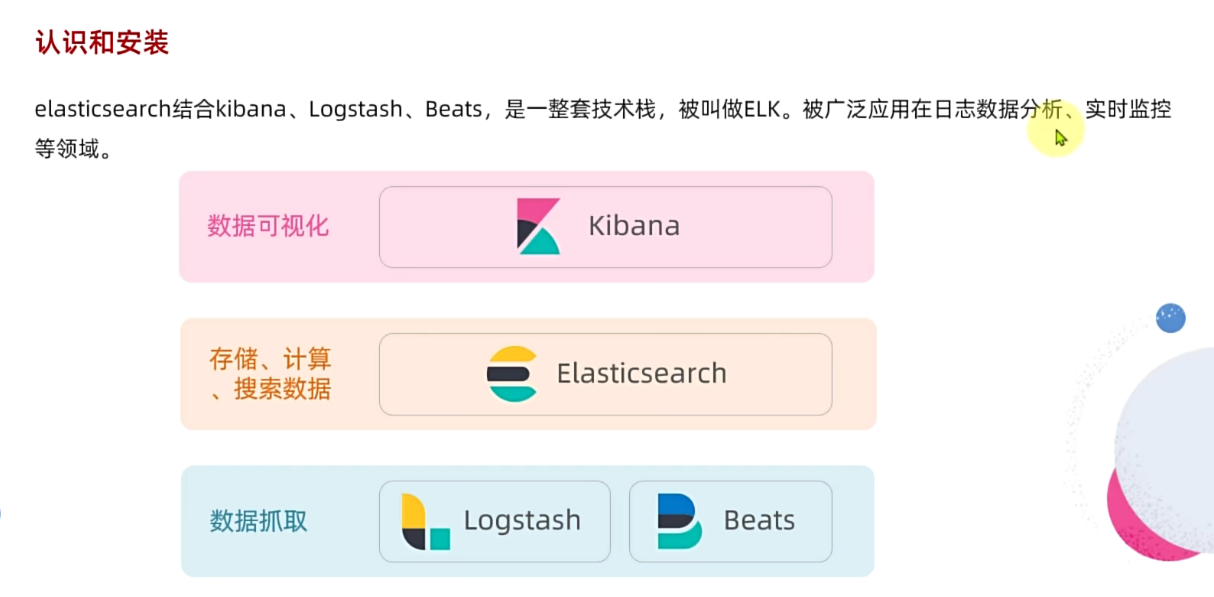
Task: Click the 存储、计算、搜索数据 label
Action: (270, 374)
